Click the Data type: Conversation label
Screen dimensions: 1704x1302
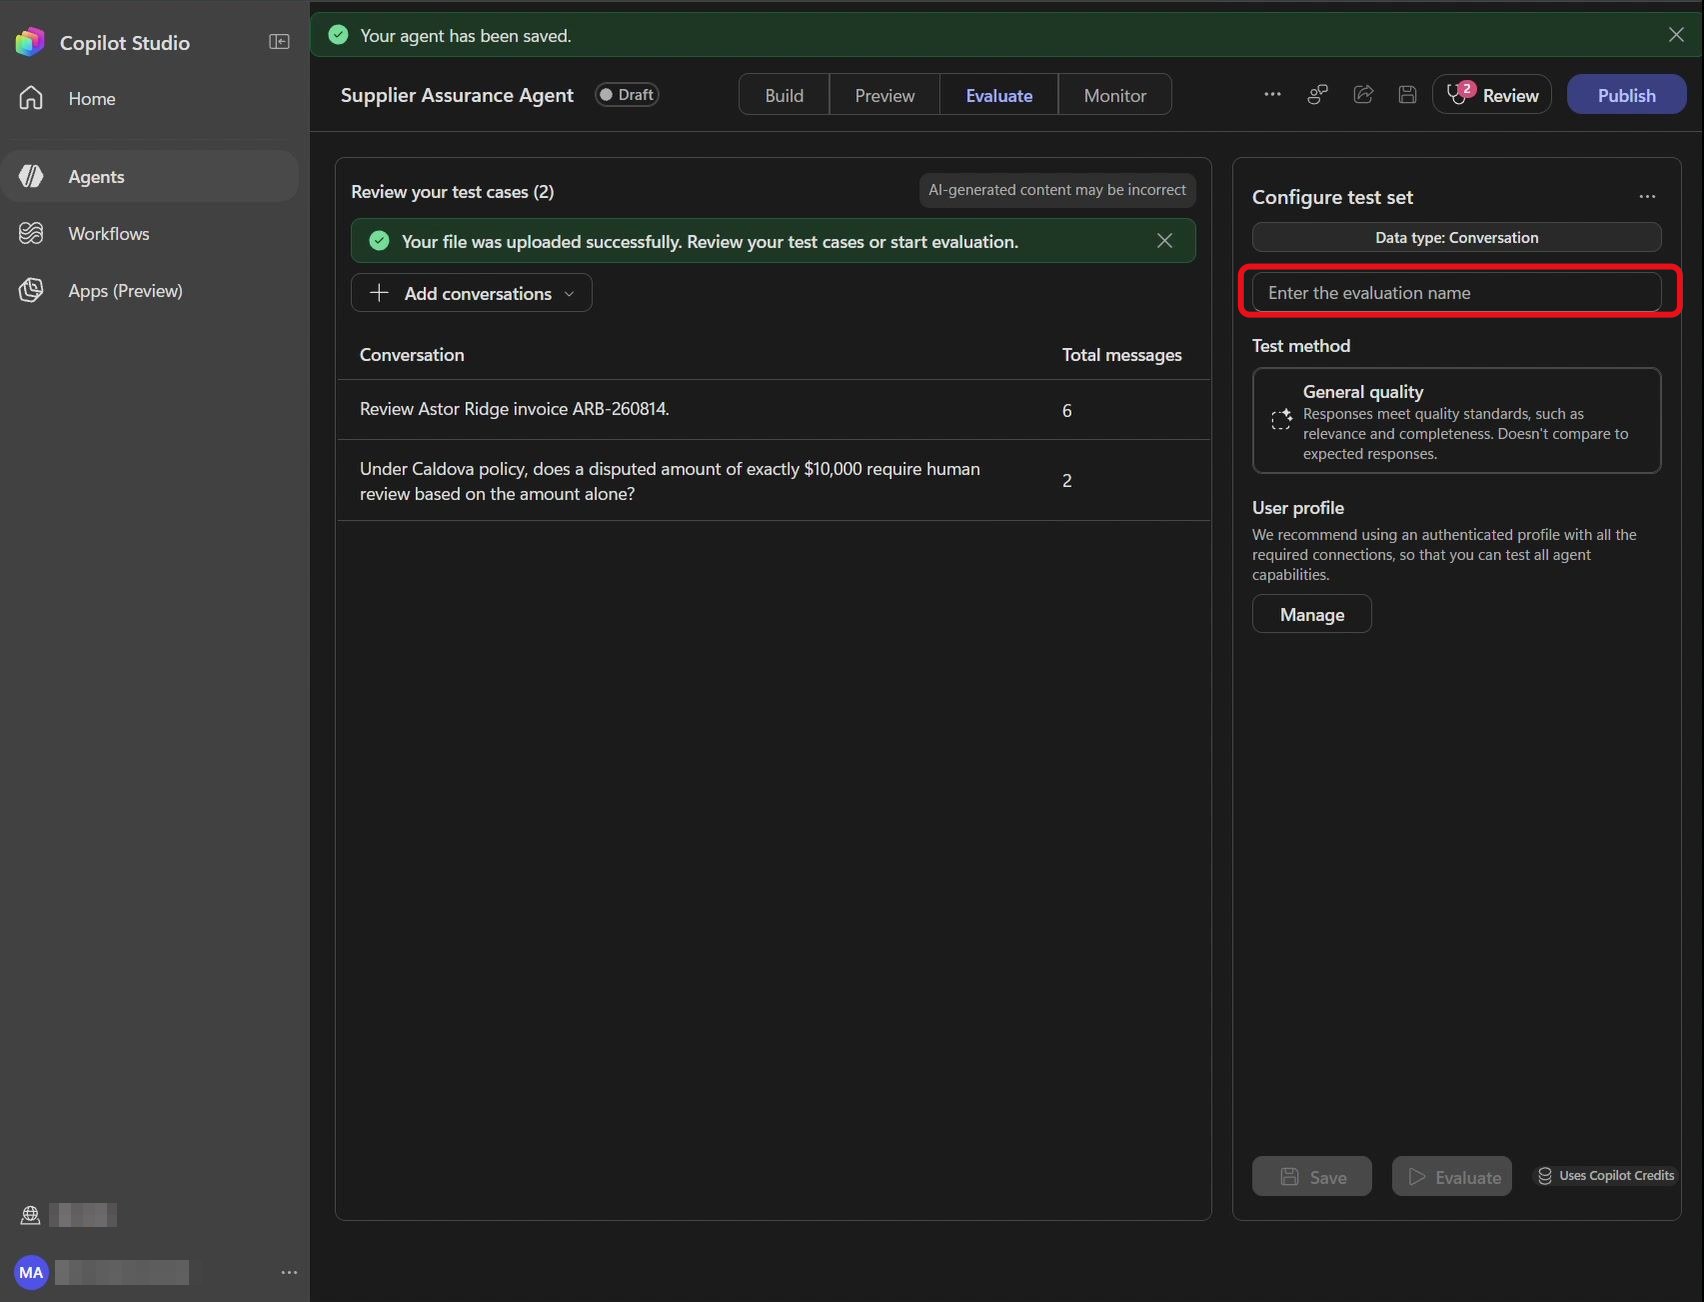click(1456, 237)
